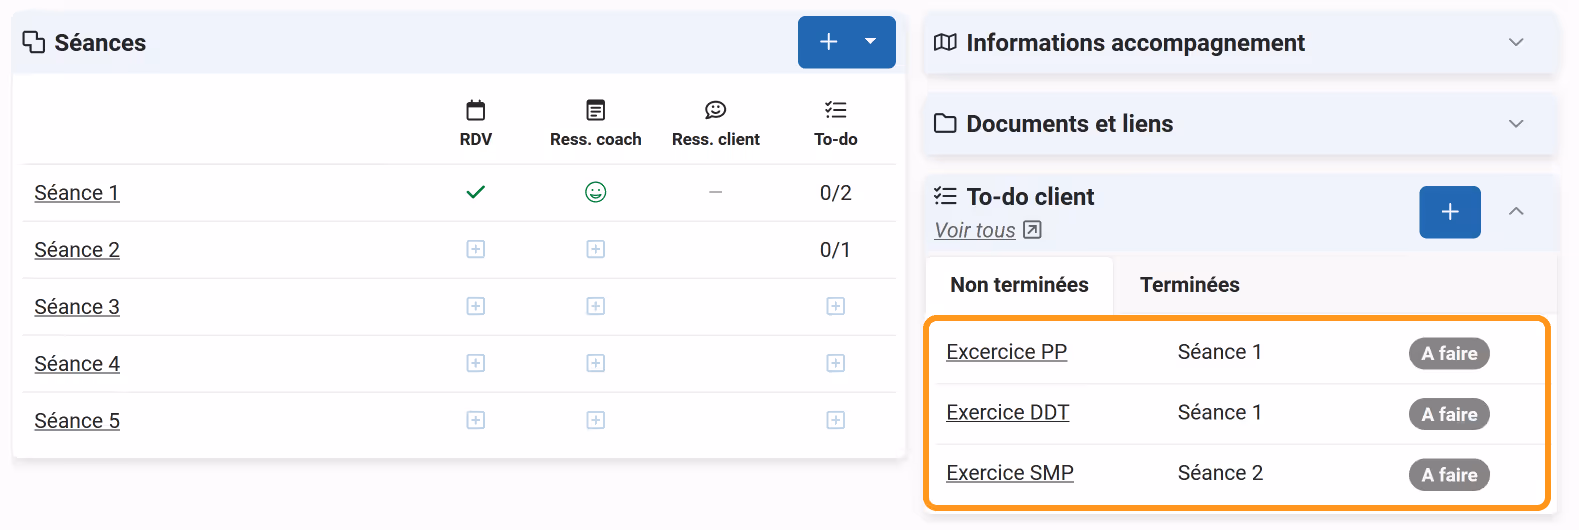Viewport: 1579px width, 530px height.
Task: Click the To-do column list icon
Action: [x=836, y=110]
